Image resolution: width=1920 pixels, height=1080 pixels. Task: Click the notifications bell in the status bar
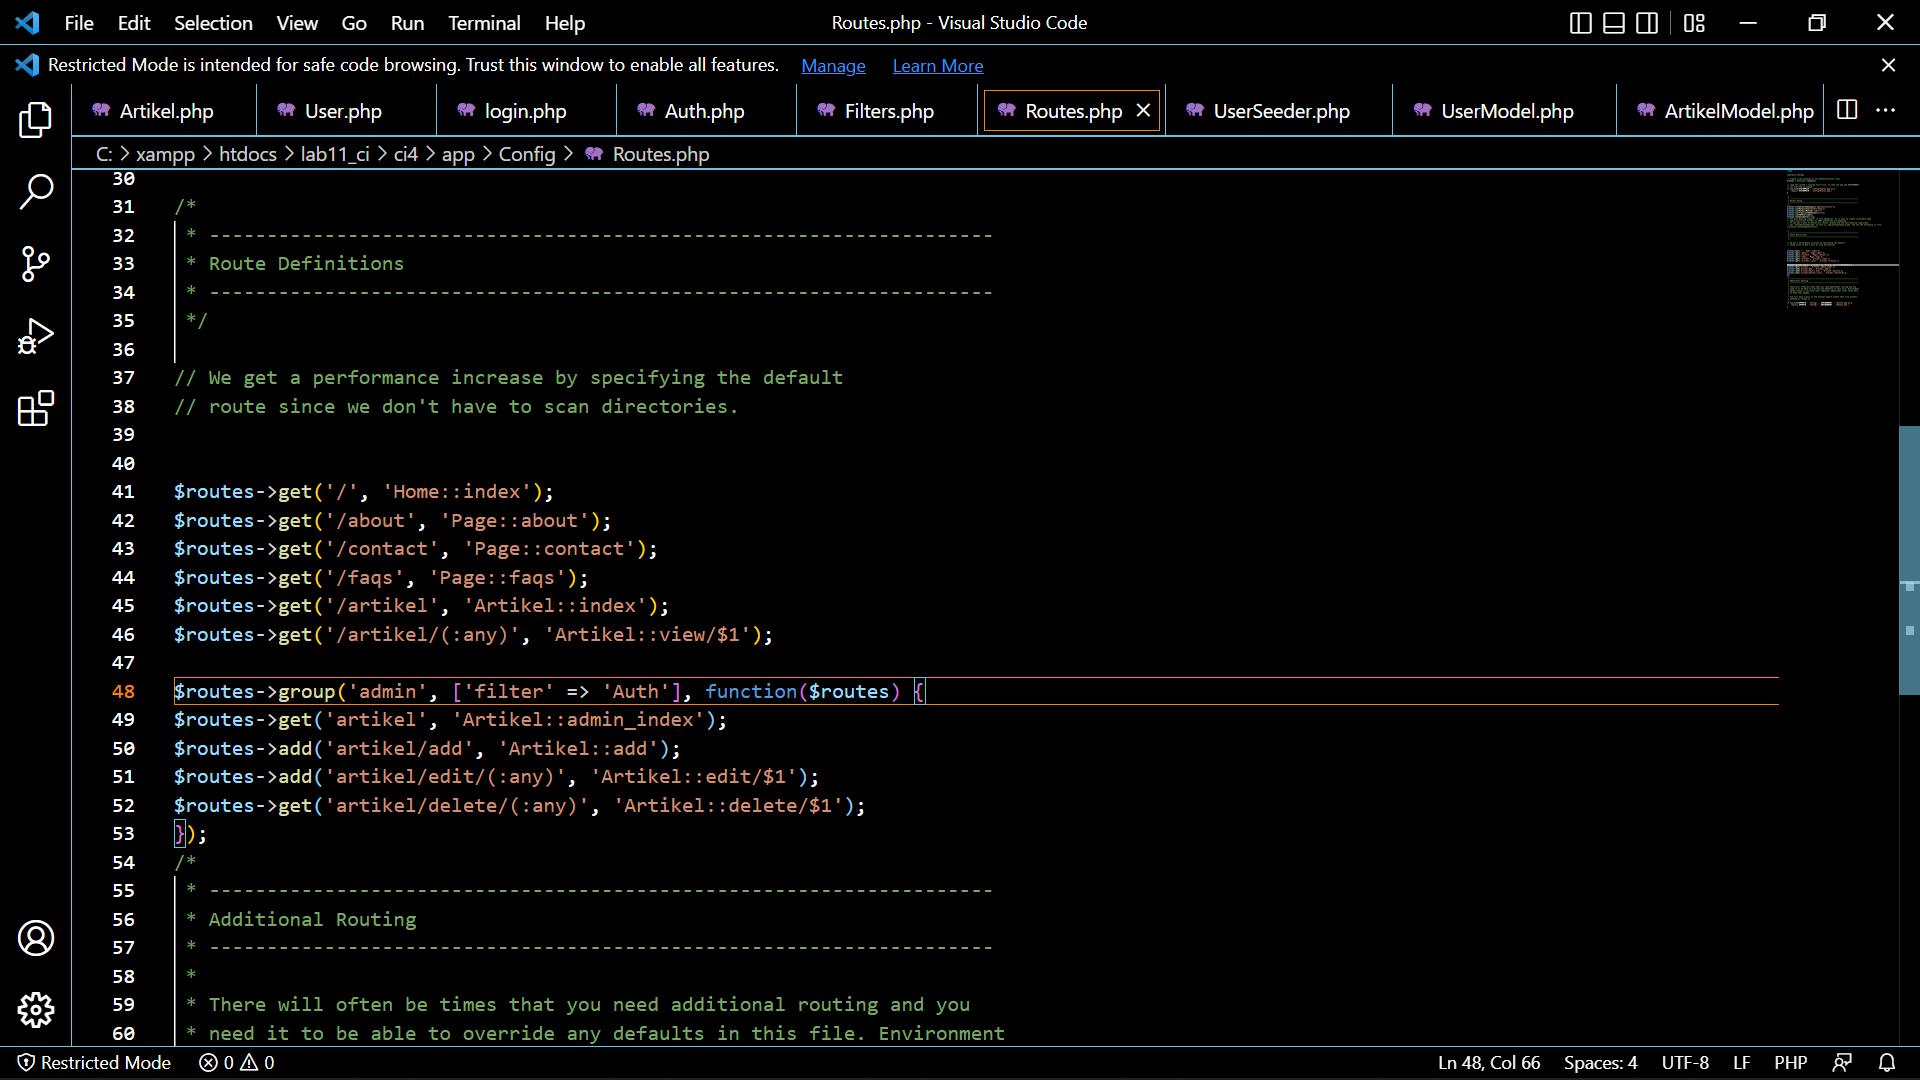(1888, 1063)
